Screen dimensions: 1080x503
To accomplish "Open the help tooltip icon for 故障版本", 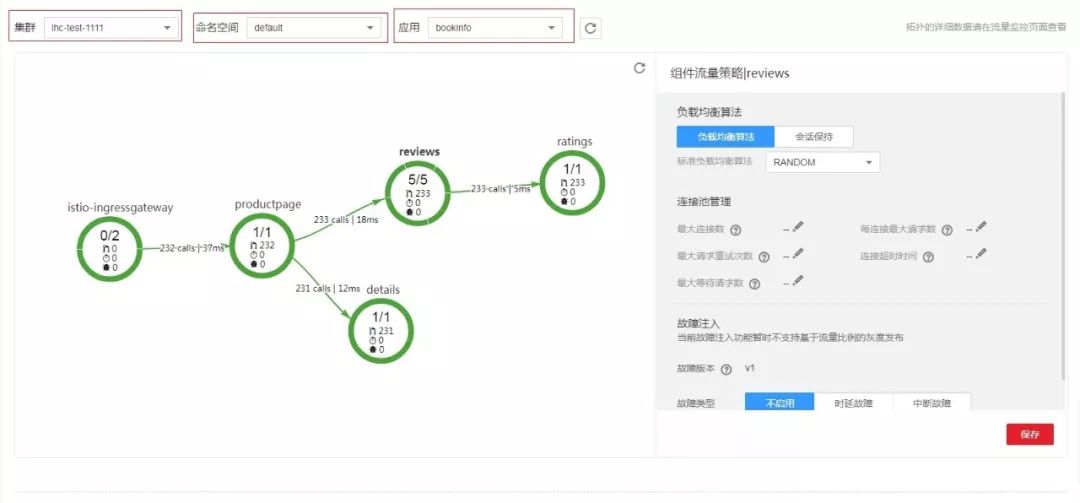I will coord(725,369).
